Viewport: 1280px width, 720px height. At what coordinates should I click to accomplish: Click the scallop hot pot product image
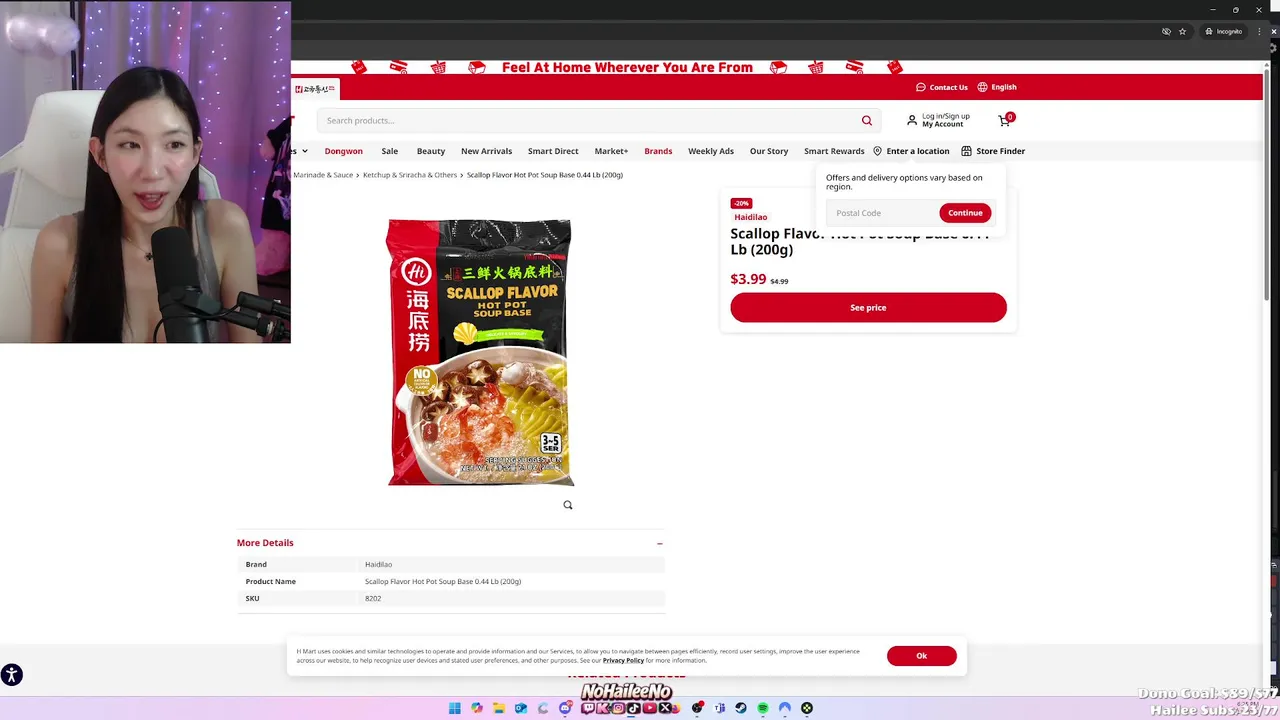click(479, 352)
